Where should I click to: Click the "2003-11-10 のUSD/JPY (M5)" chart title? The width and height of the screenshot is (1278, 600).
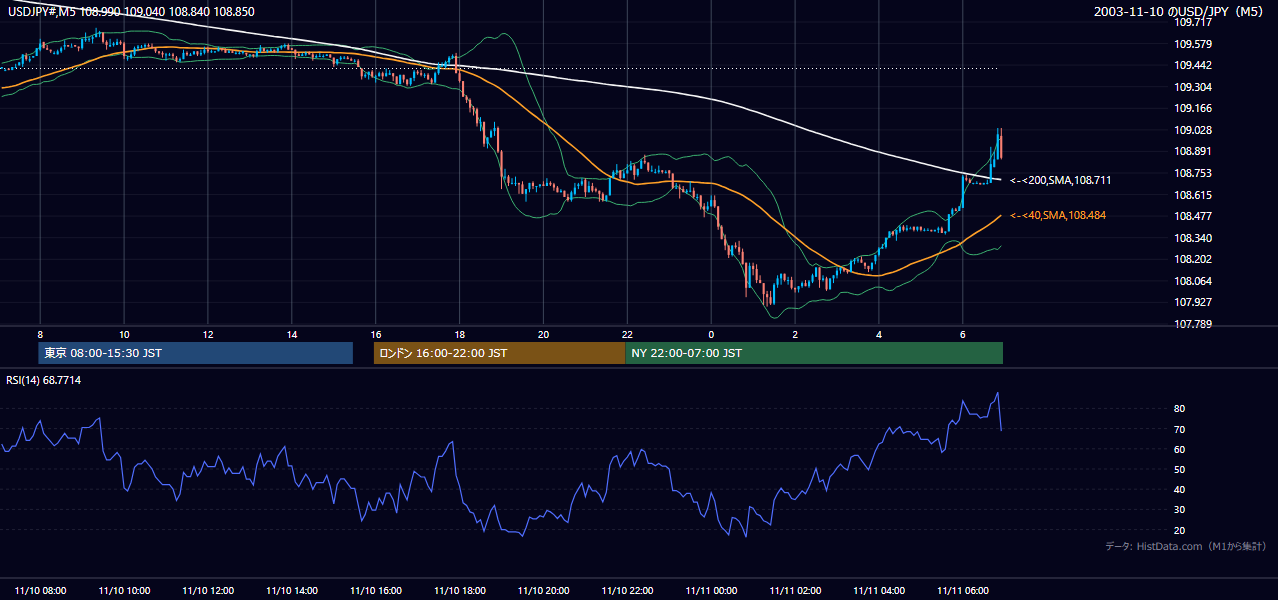[1180, 11]
